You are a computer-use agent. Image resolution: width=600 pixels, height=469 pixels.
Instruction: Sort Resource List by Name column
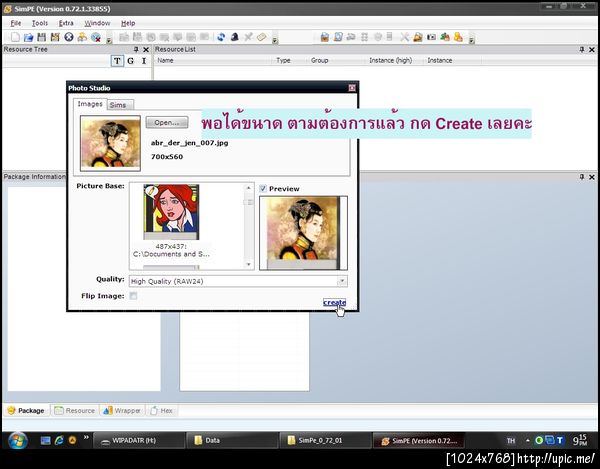[x=214, y=60]
